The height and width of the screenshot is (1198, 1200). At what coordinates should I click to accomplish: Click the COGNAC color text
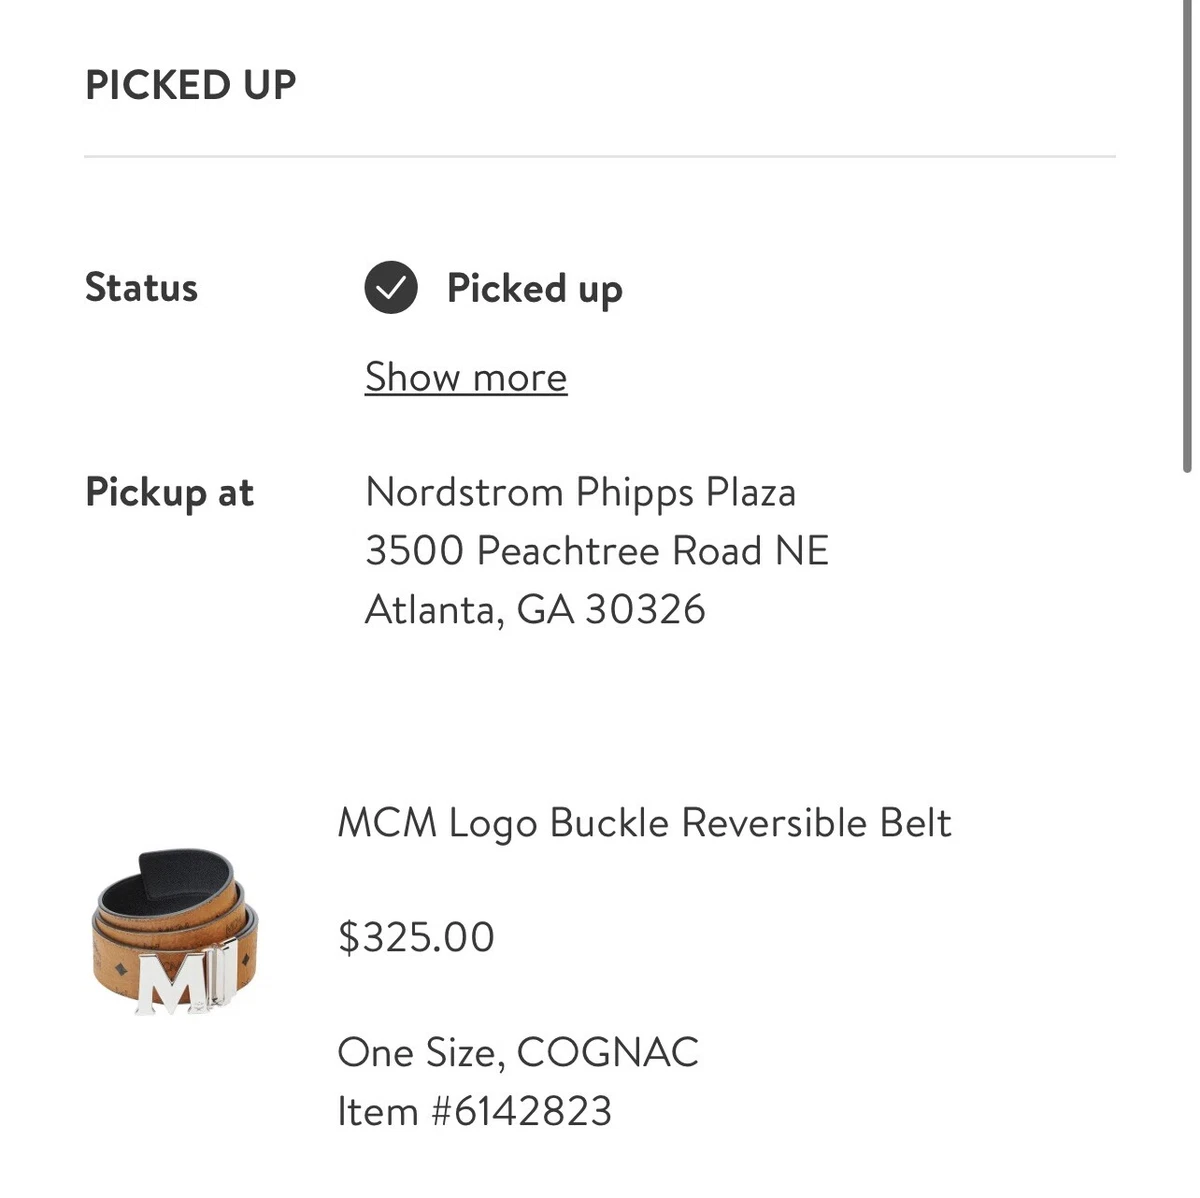coord(608,1052)
